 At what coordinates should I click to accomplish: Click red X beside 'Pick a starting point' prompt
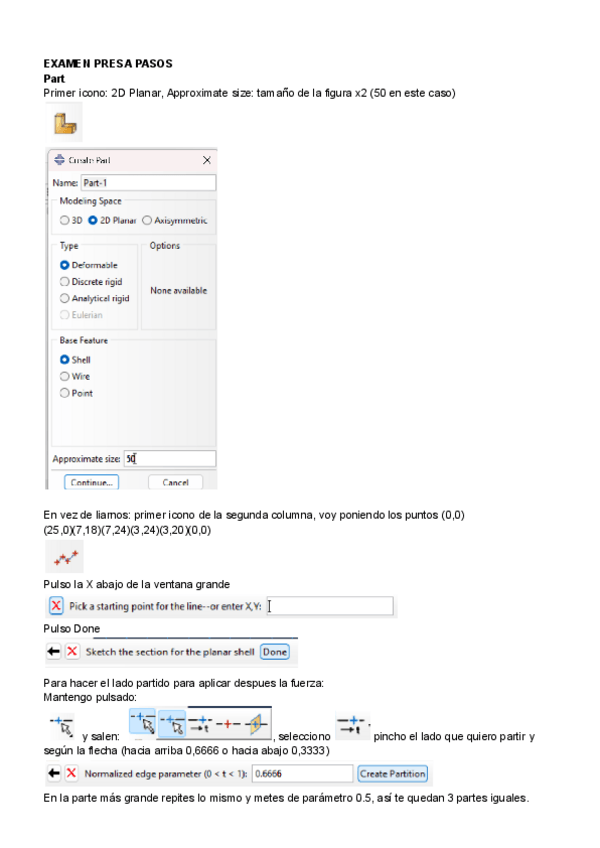point(56,606)
